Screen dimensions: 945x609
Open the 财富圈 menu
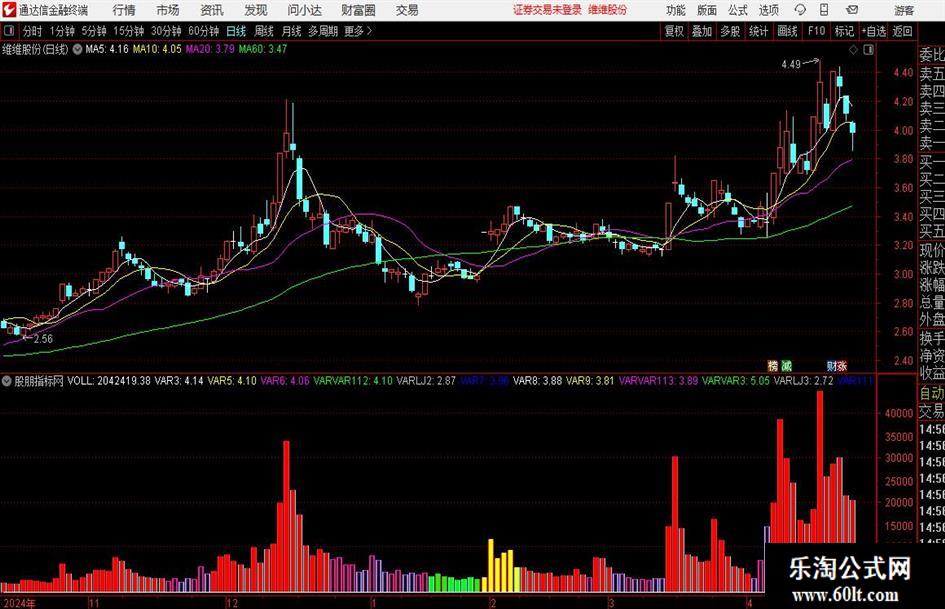[358, 10]
